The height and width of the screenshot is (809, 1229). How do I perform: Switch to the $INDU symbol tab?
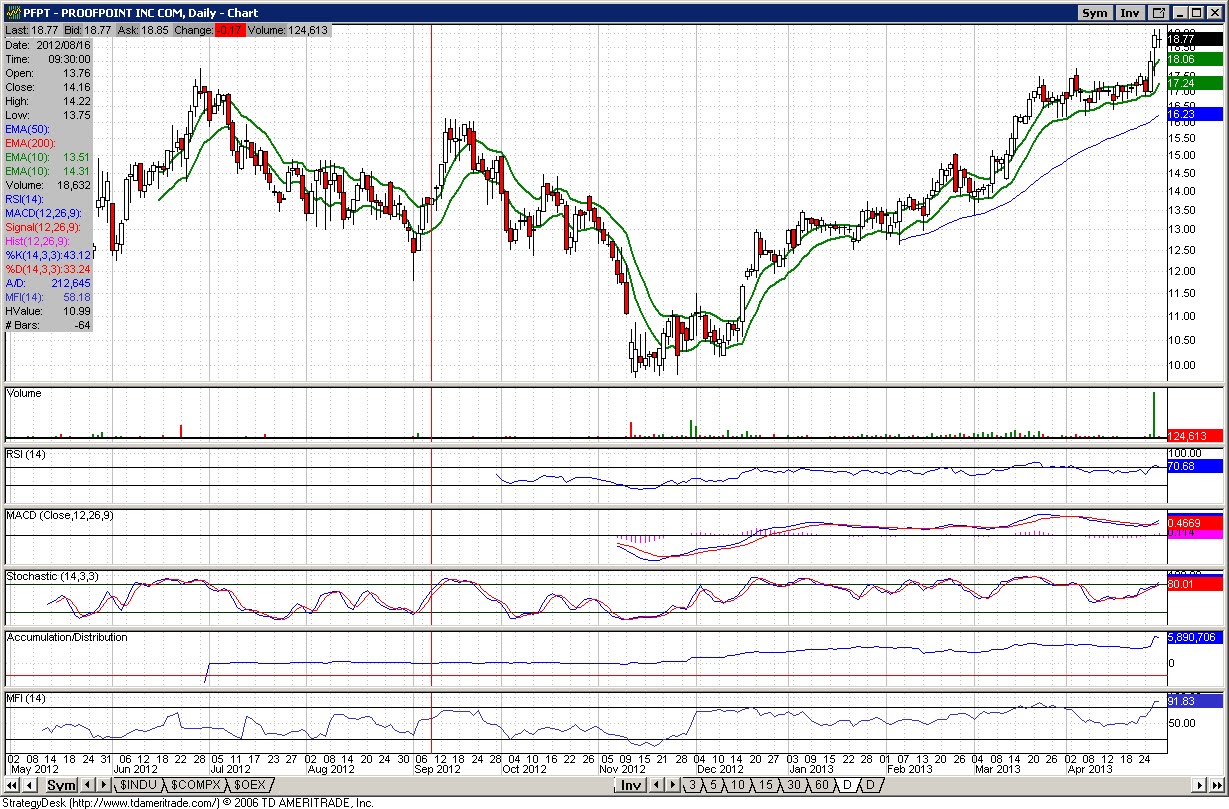(139, 785)
